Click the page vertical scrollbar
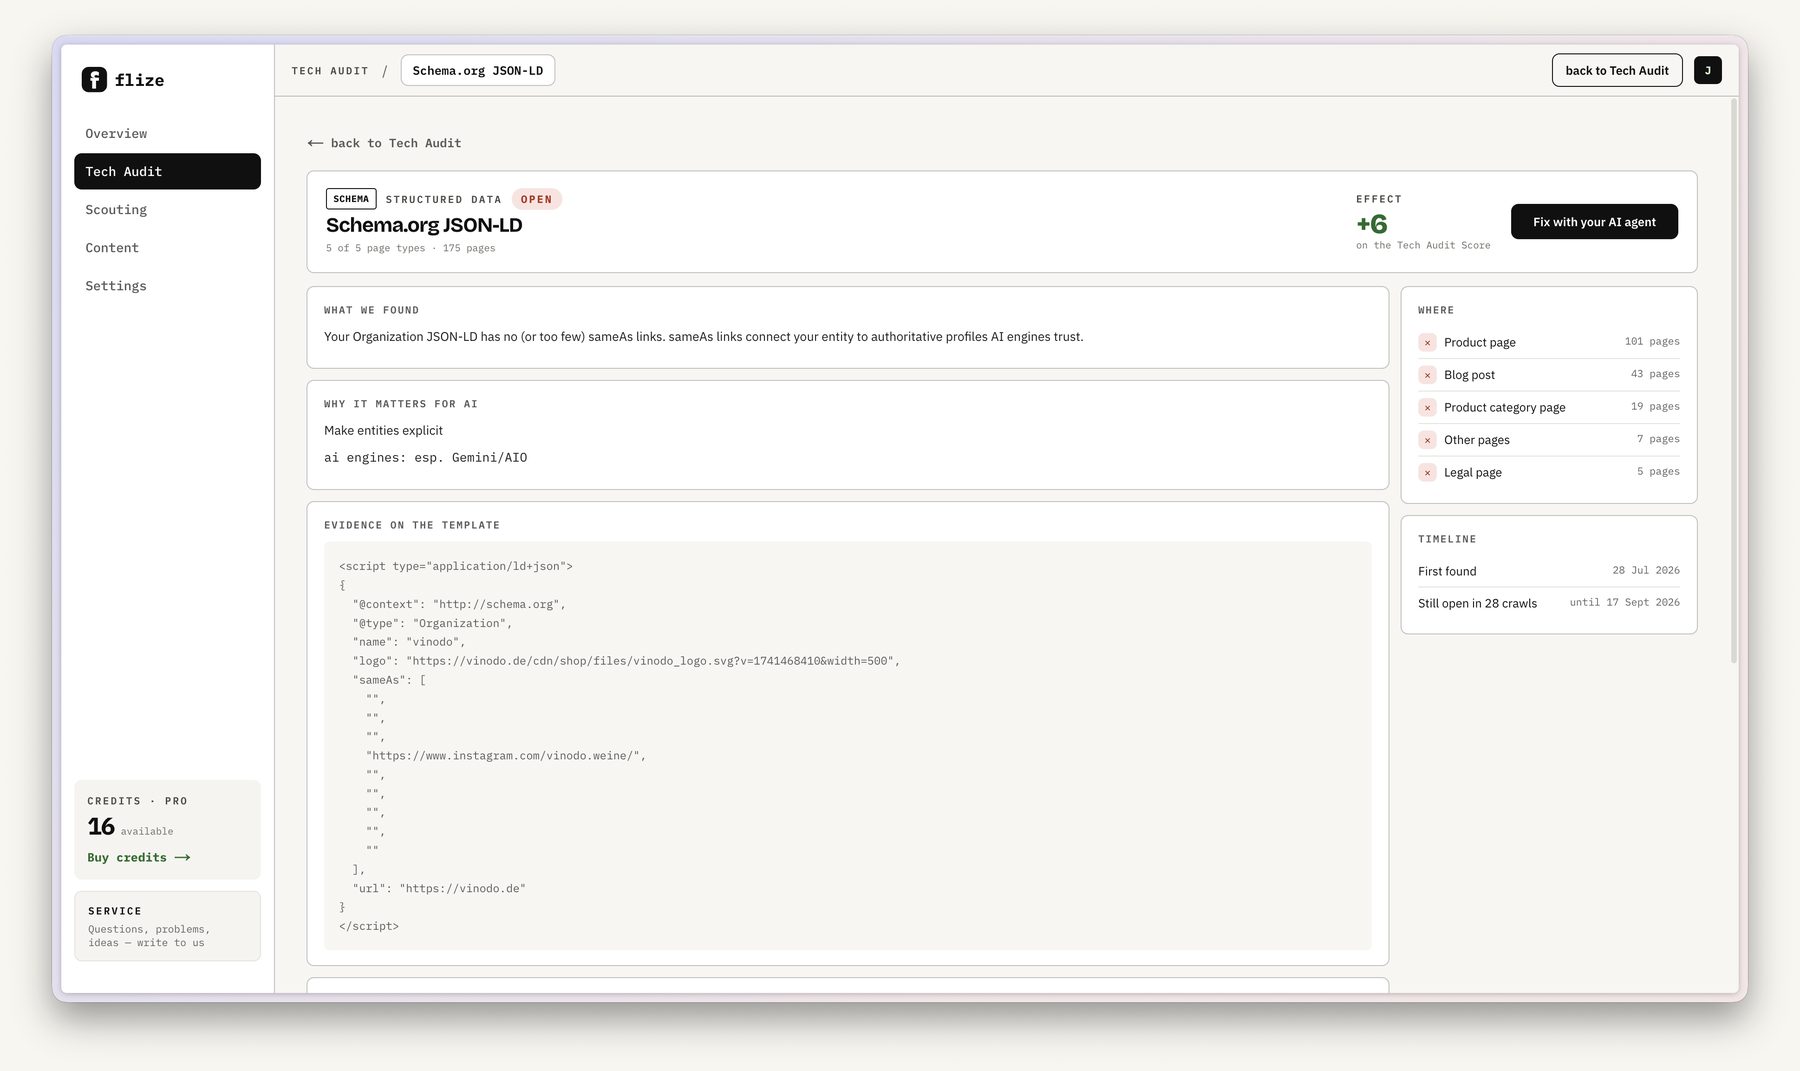 [1734, 380]
